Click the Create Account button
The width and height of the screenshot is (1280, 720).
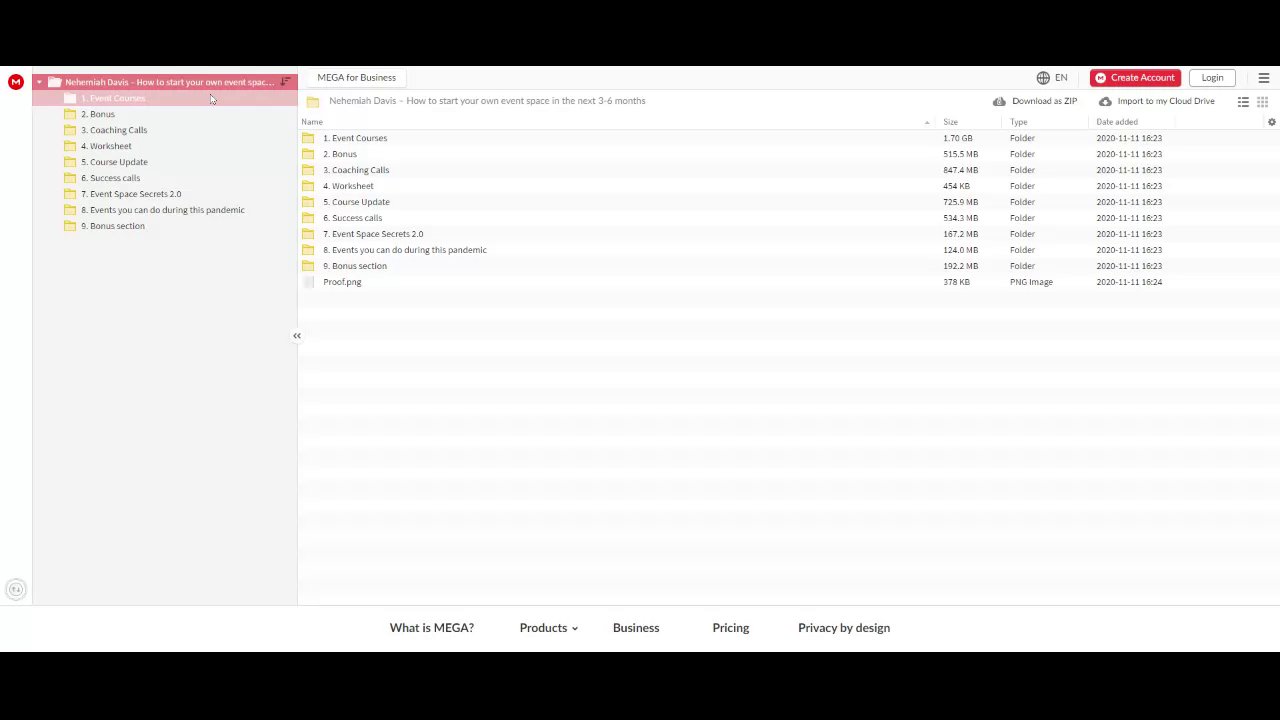(1135, 78)
